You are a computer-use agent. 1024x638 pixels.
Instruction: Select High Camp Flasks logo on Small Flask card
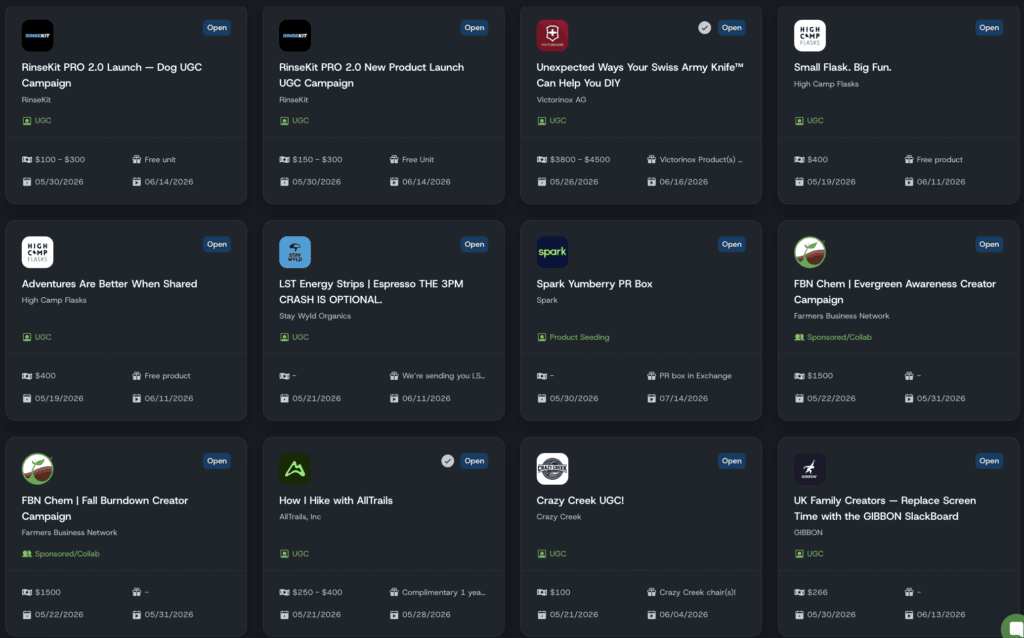[x=809, y=35]
